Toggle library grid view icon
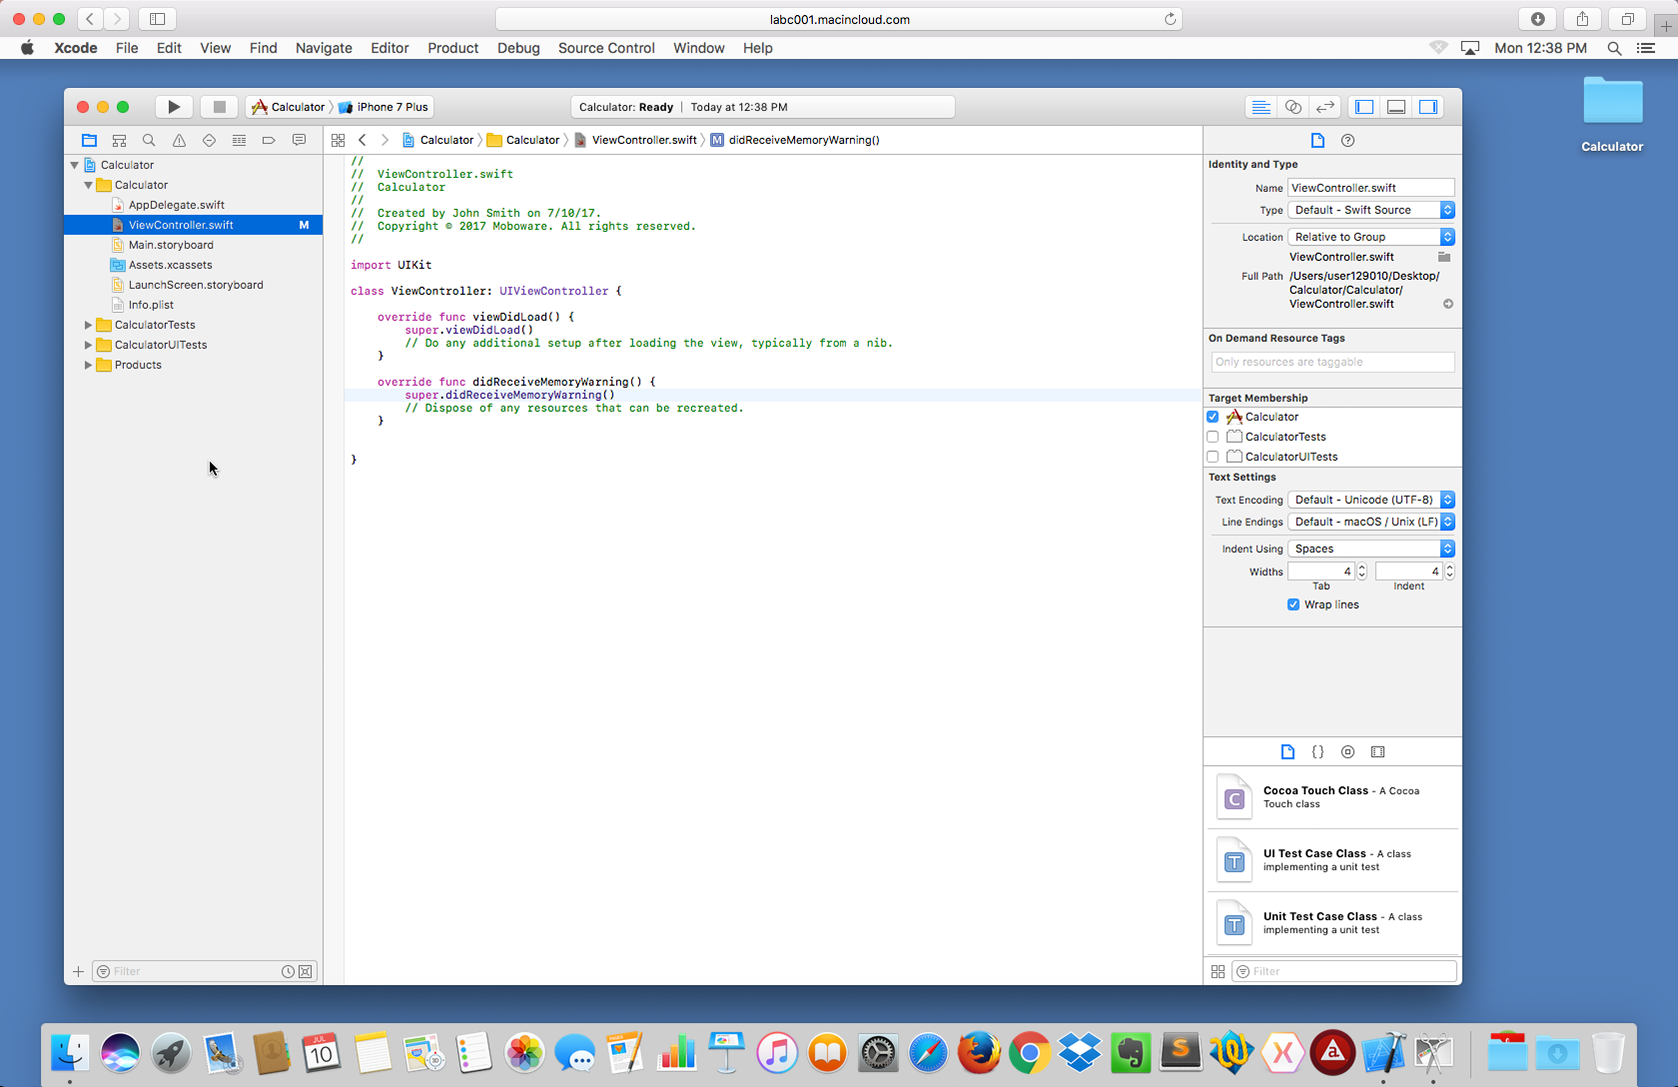 (1218, 971)
